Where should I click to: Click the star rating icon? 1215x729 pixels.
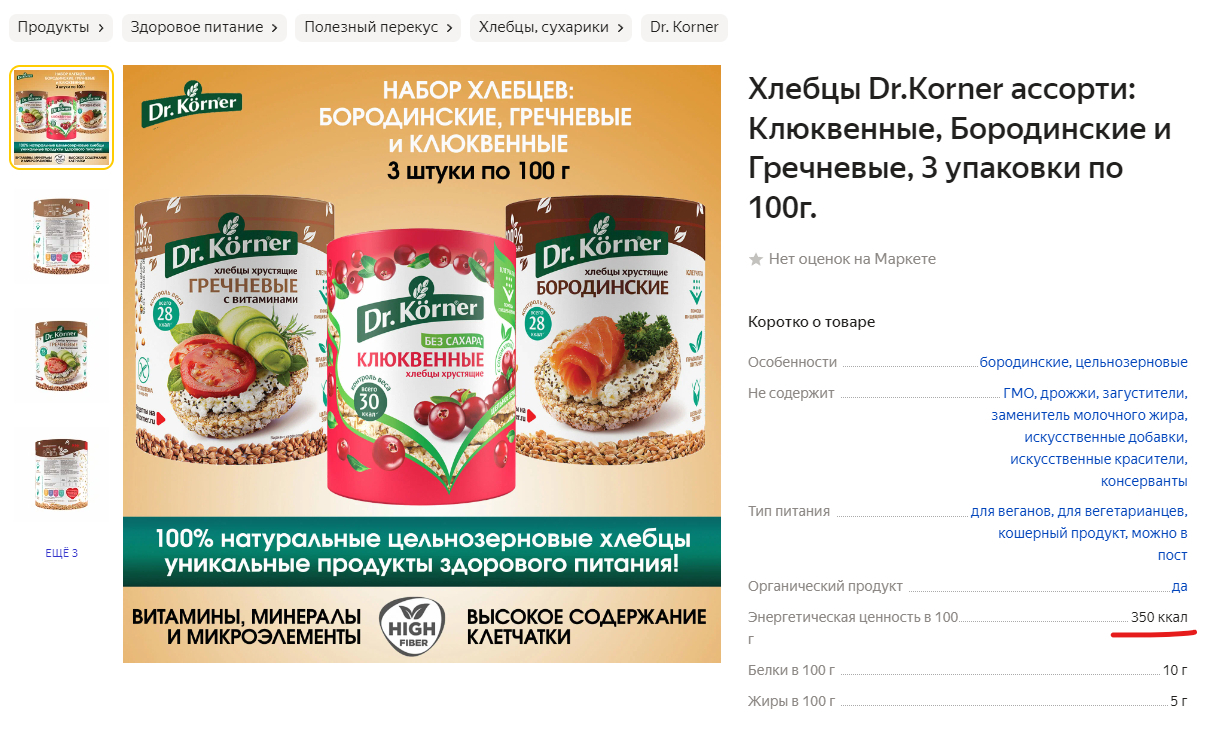coord(756,259)
